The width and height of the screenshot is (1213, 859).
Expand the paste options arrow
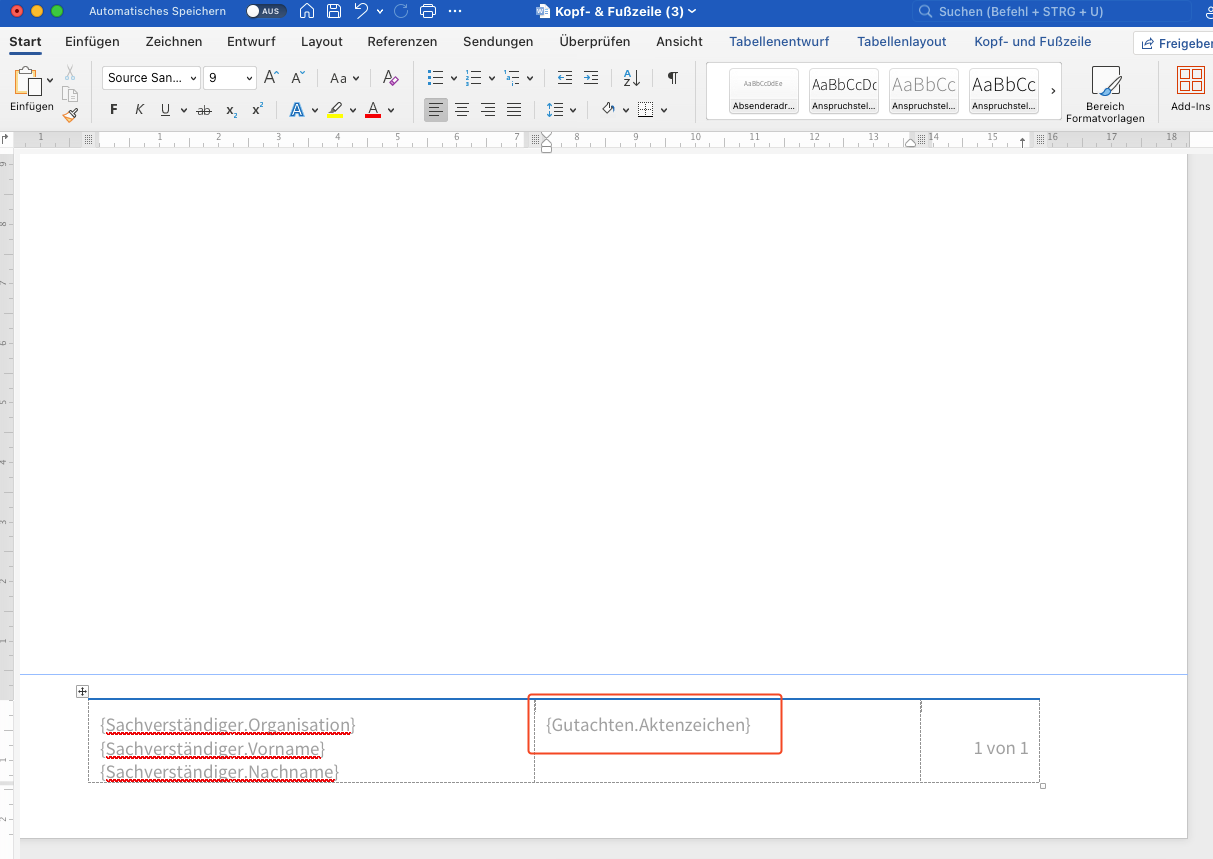(50, 81)
